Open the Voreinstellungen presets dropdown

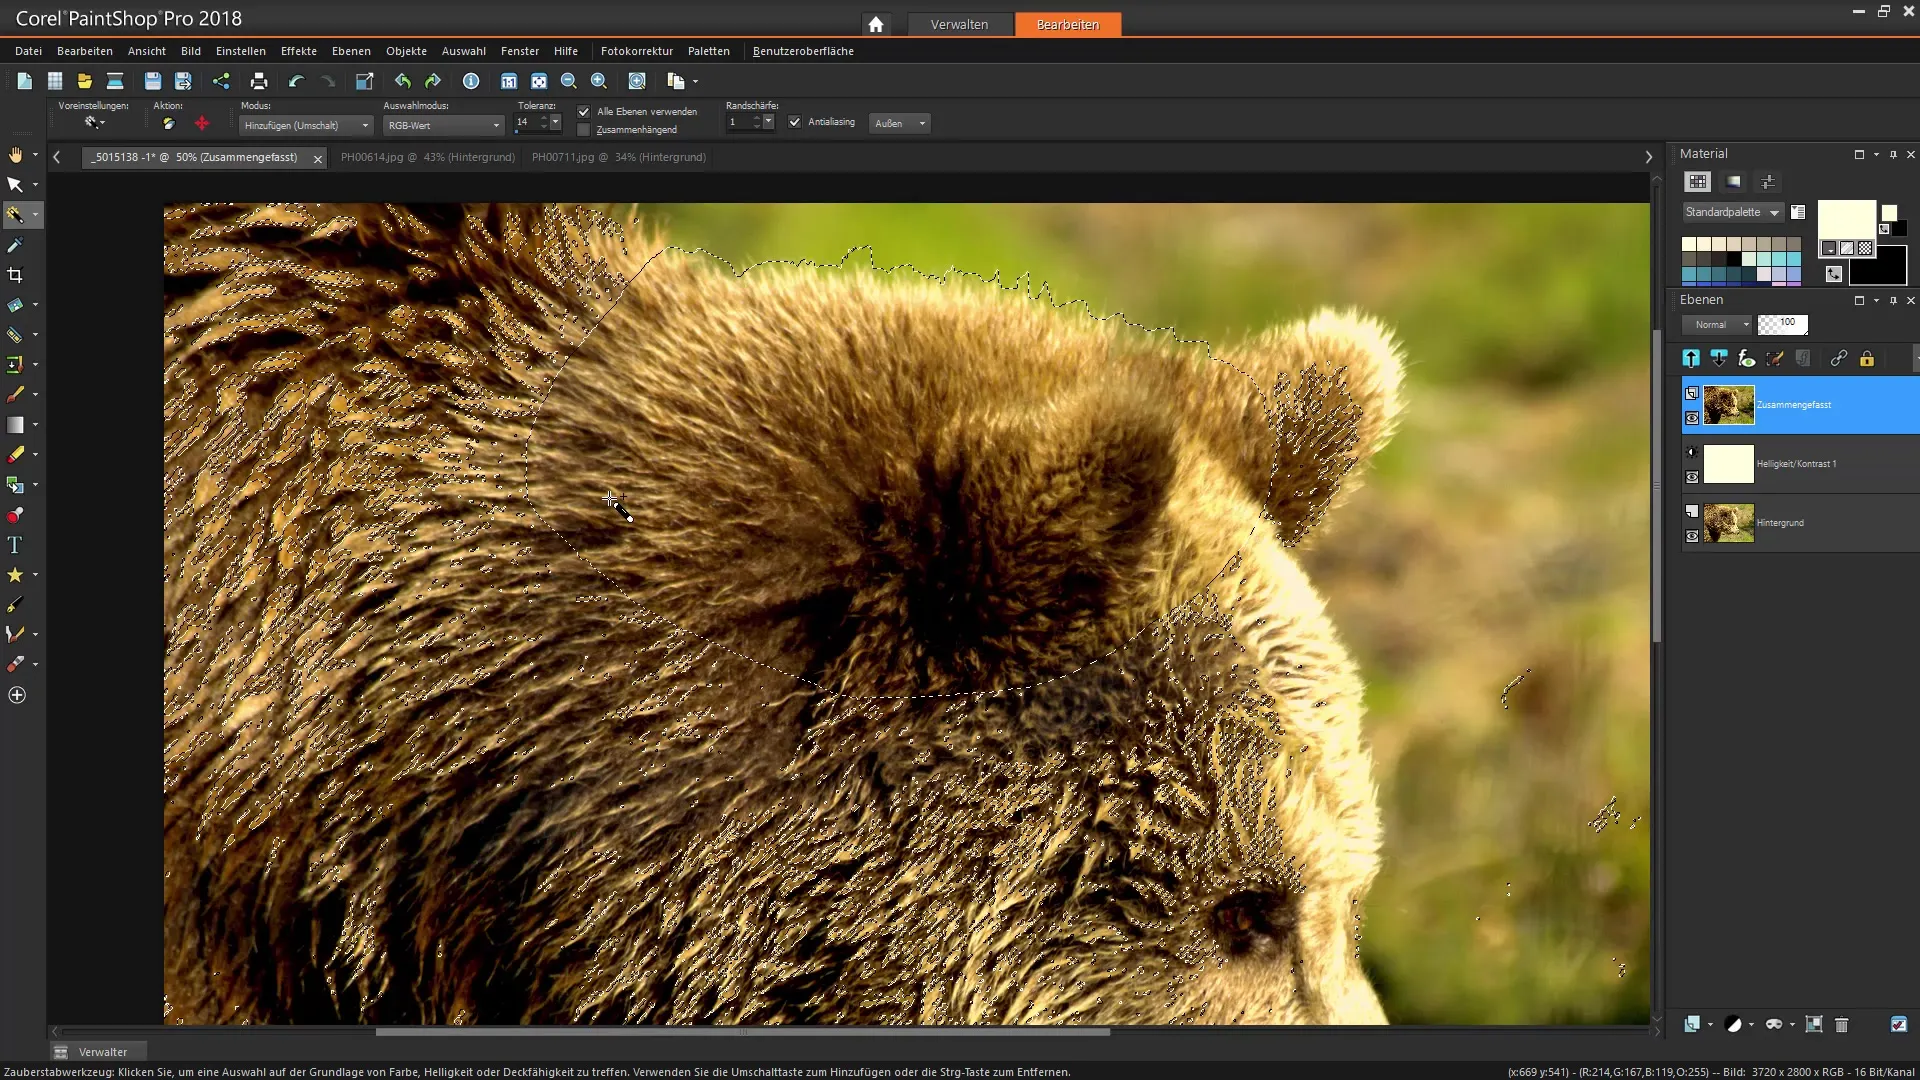[95, 122]
